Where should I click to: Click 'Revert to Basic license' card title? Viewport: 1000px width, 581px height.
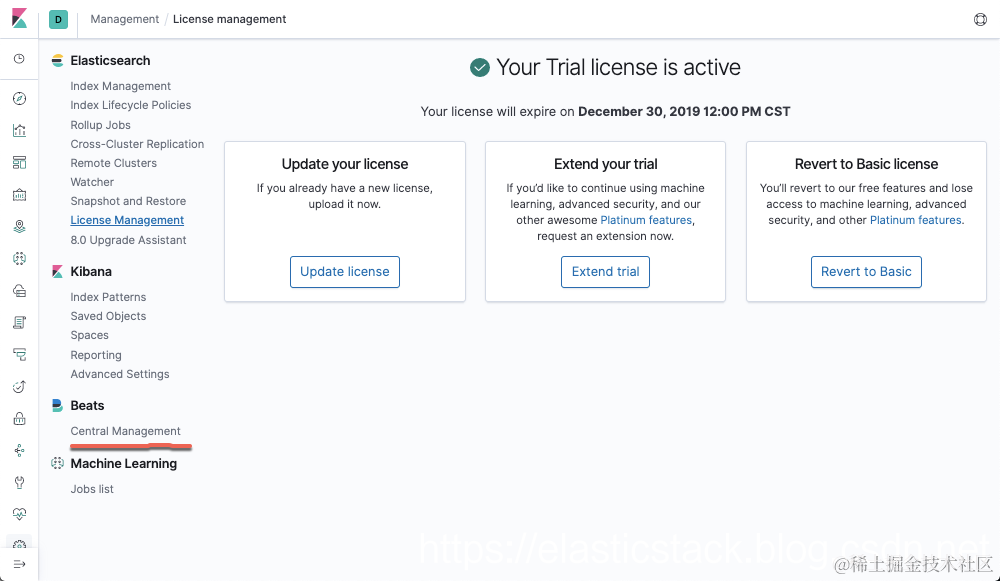point(866,164)
